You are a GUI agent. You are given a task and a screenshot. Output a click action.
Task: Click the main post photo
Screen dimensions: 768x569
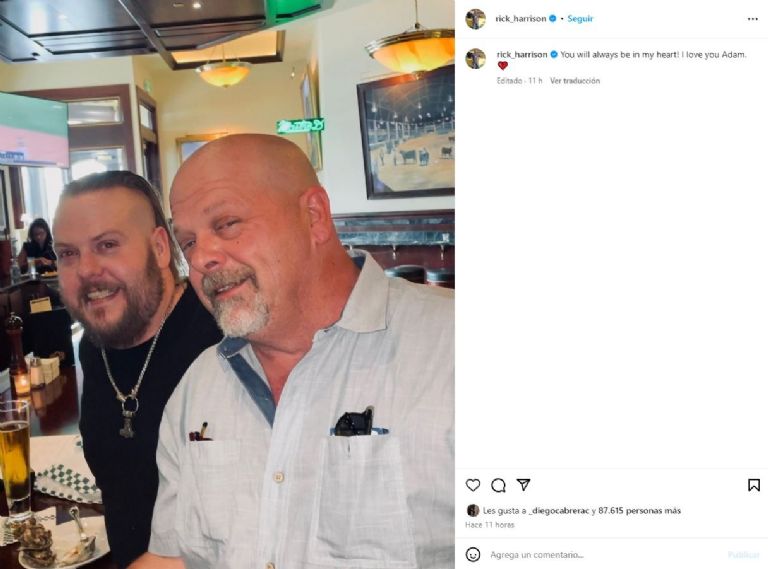pos(227,284)
